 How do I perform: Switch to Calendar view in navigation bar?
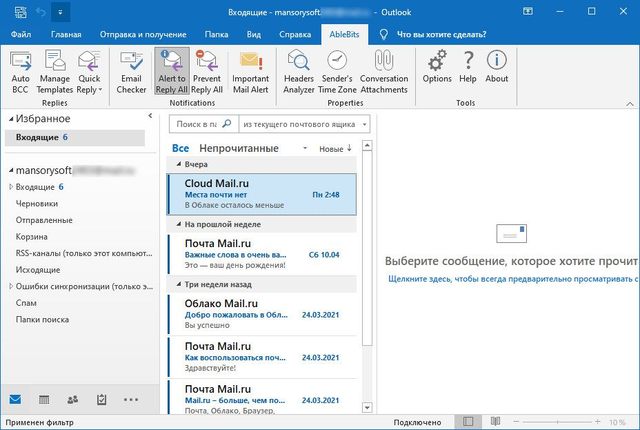point(44,399)
